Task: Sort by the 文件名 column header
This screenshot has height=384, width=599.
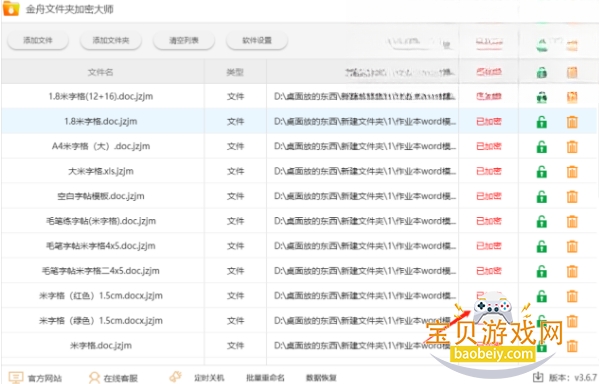Action: [100, 72]
